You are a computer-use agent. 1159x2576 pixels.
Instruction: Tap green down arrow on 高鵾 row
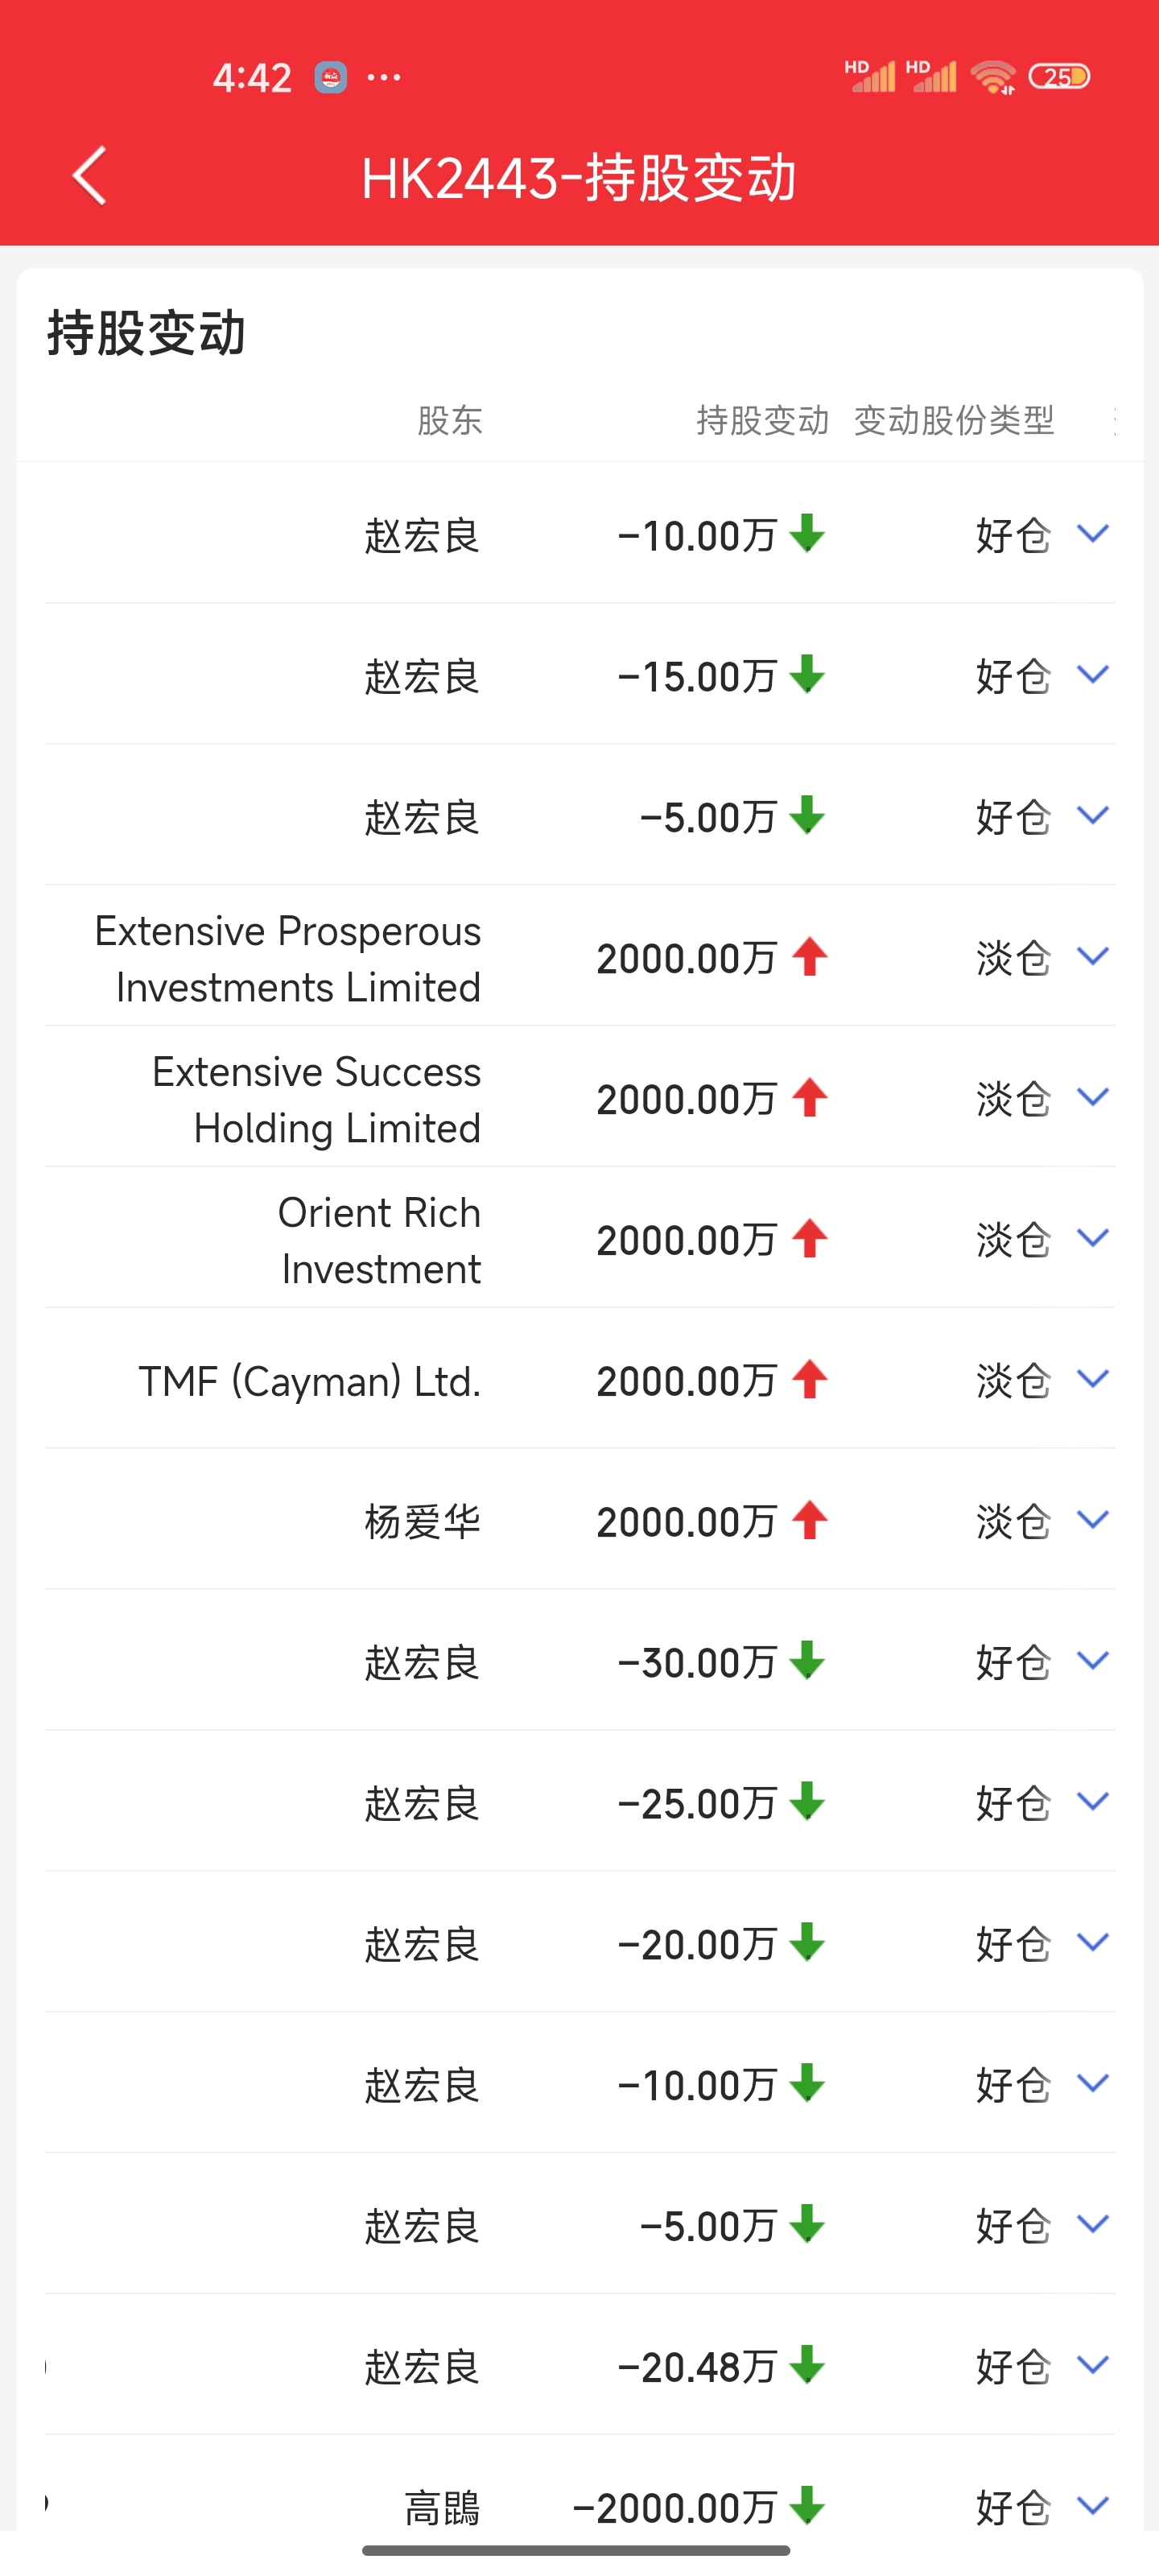[806, 2506]
